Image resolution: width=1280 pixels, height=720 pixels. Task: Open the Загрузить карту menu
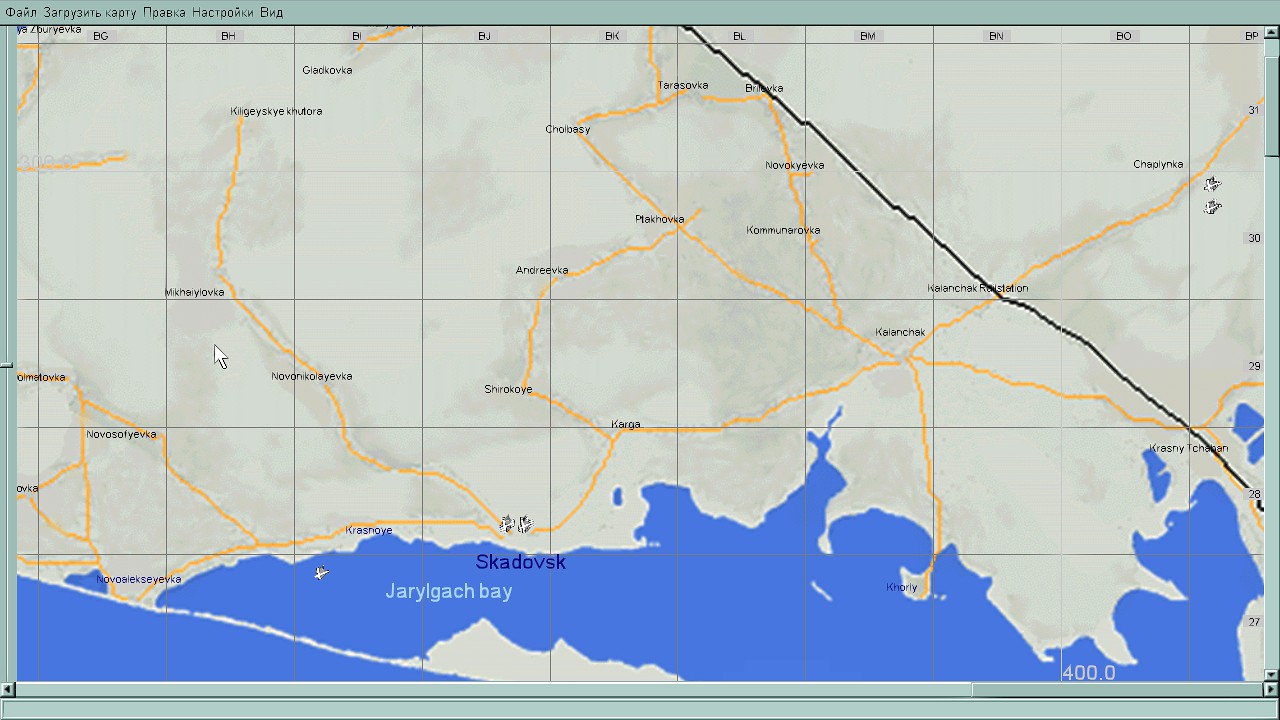pos(90,12)
